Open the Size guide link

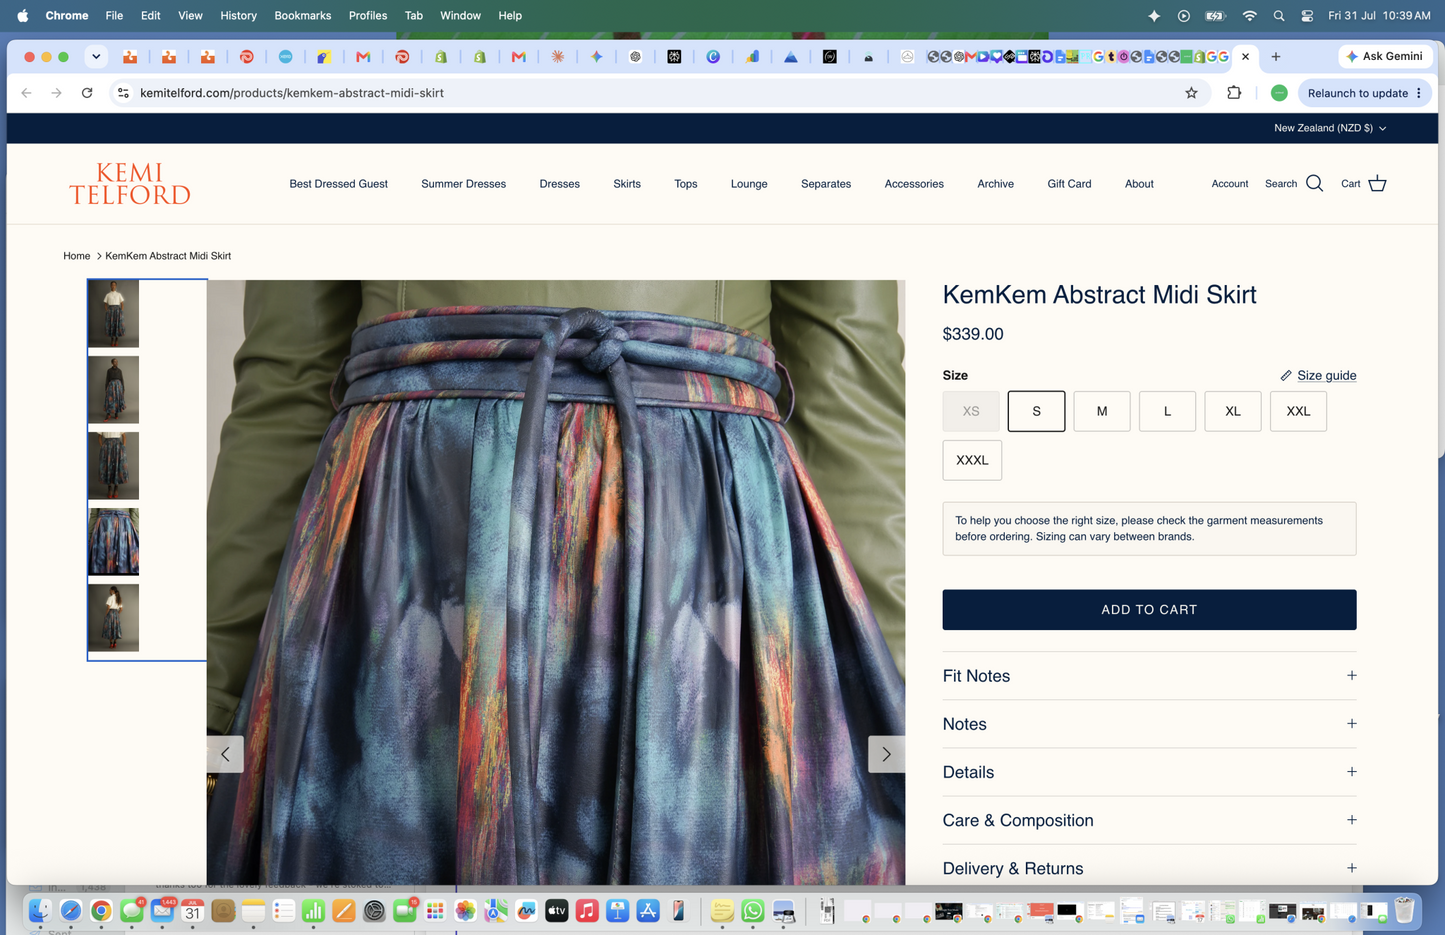[x=1318, y=376]
